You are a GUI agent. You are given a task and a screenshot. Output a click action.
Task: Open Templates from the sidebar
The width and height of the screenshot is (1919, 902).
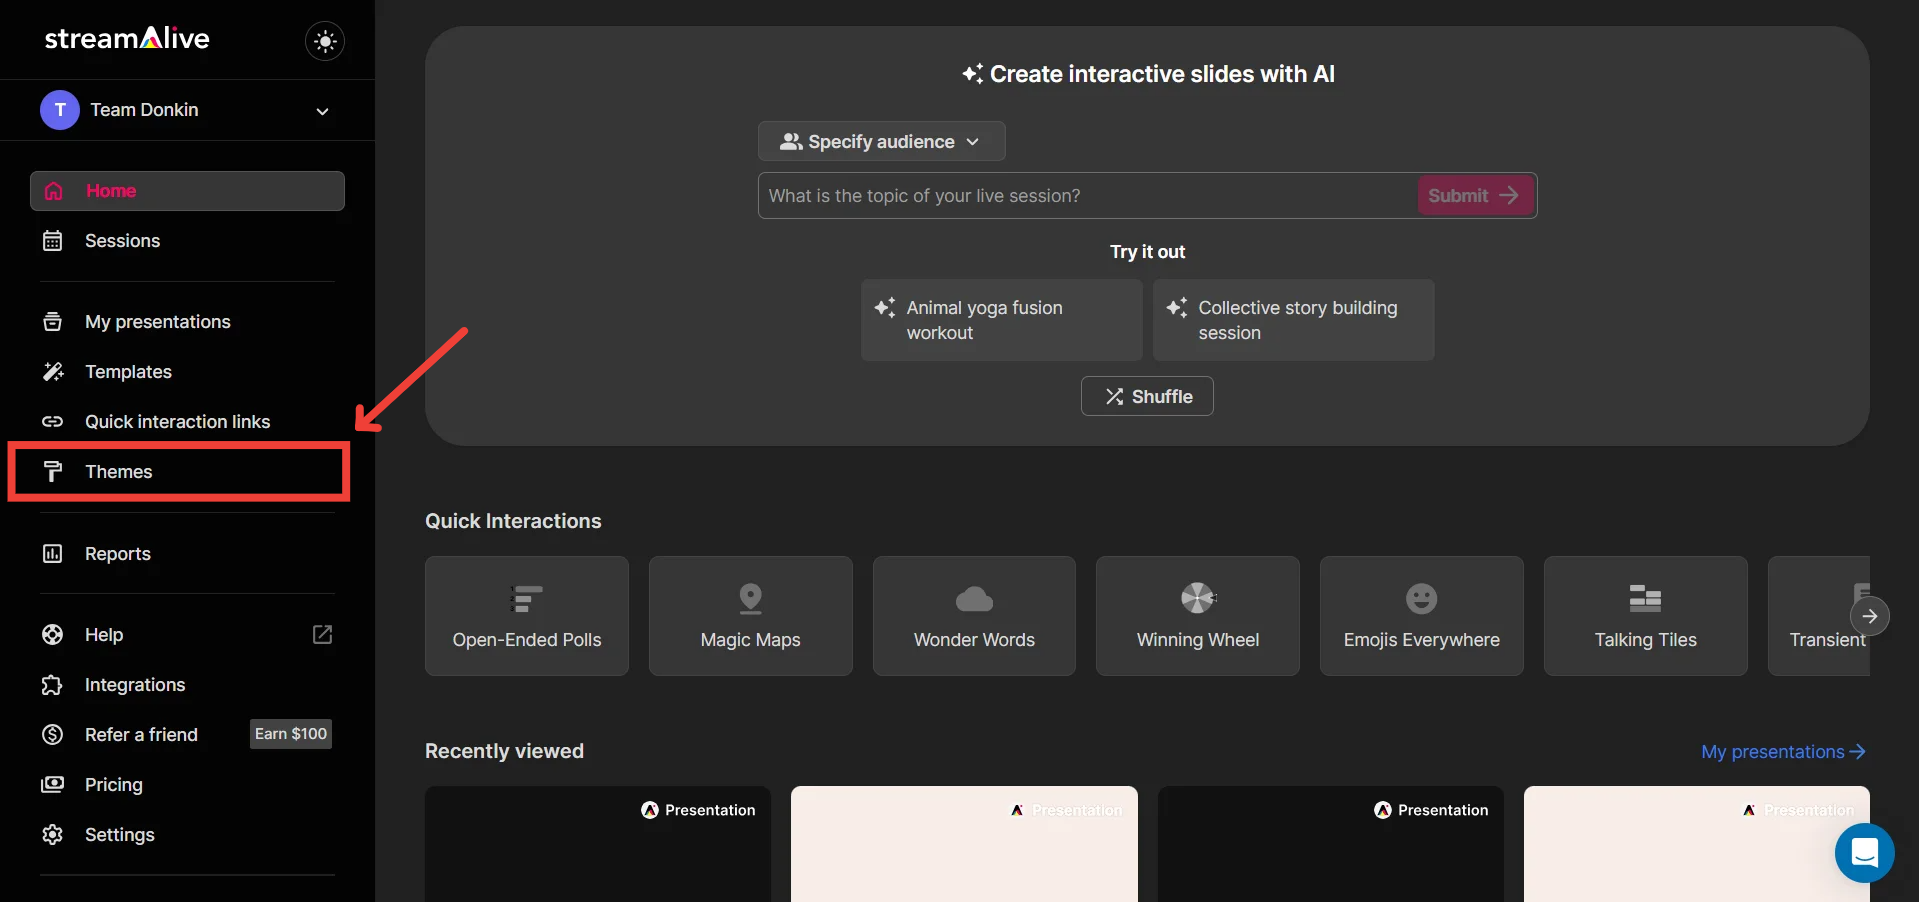coord(128,372)
